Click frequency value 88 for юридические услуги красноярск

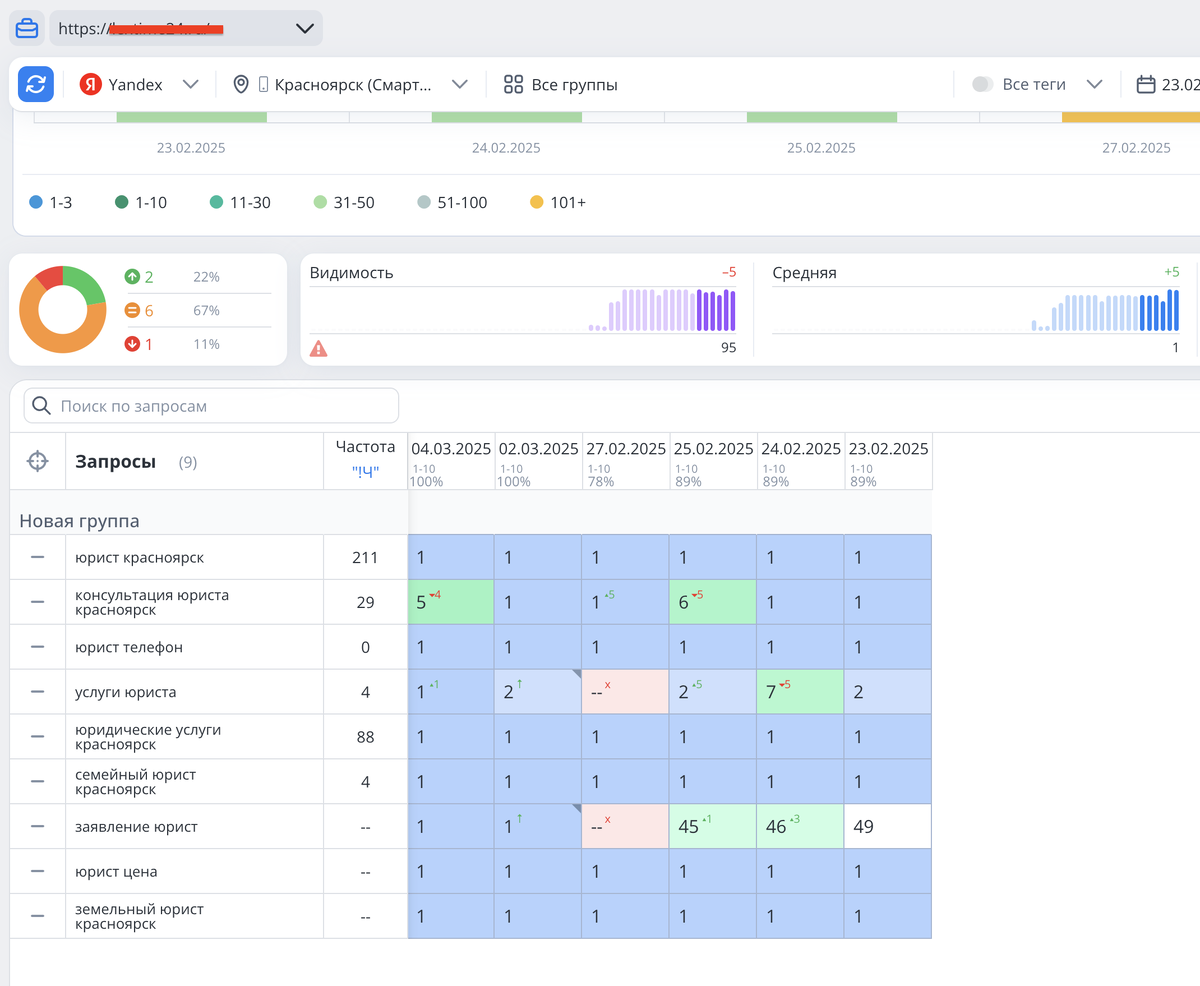coord(365,737)
